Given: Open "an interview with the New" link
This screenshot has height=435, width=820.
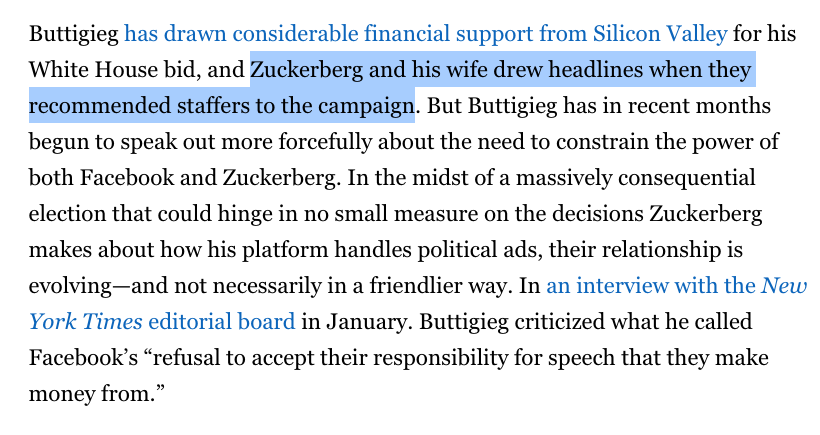Looking at the screenshot, I should [x=677, y=286].
